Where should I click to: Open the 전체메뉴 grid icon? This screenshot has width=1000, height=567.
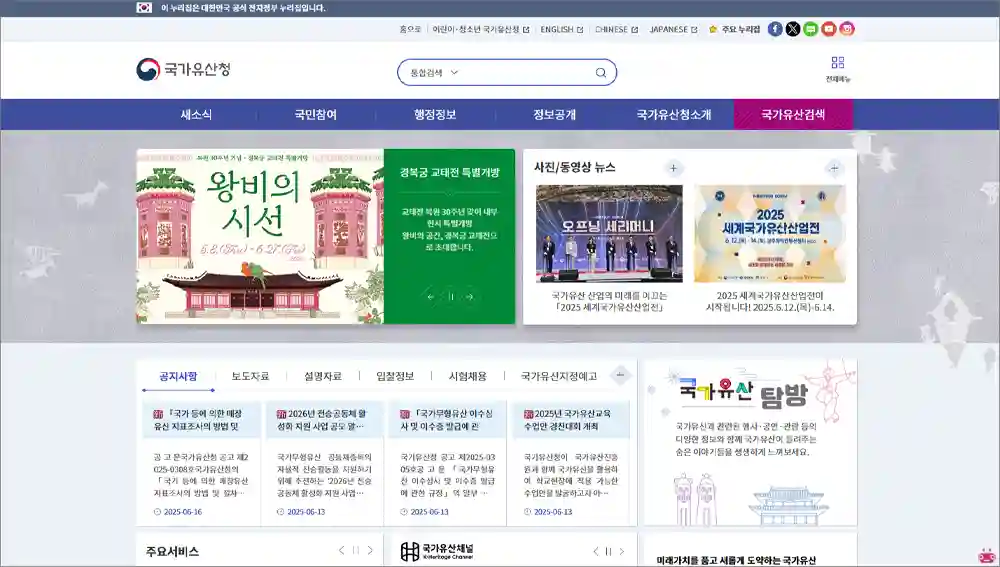(x=838, y=63)
